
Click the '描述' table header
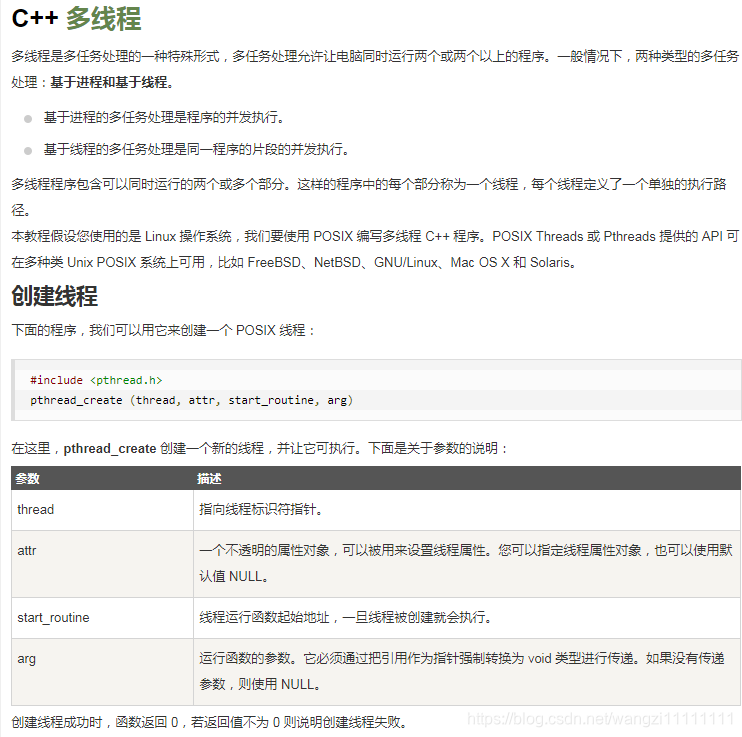coord(209,479)
